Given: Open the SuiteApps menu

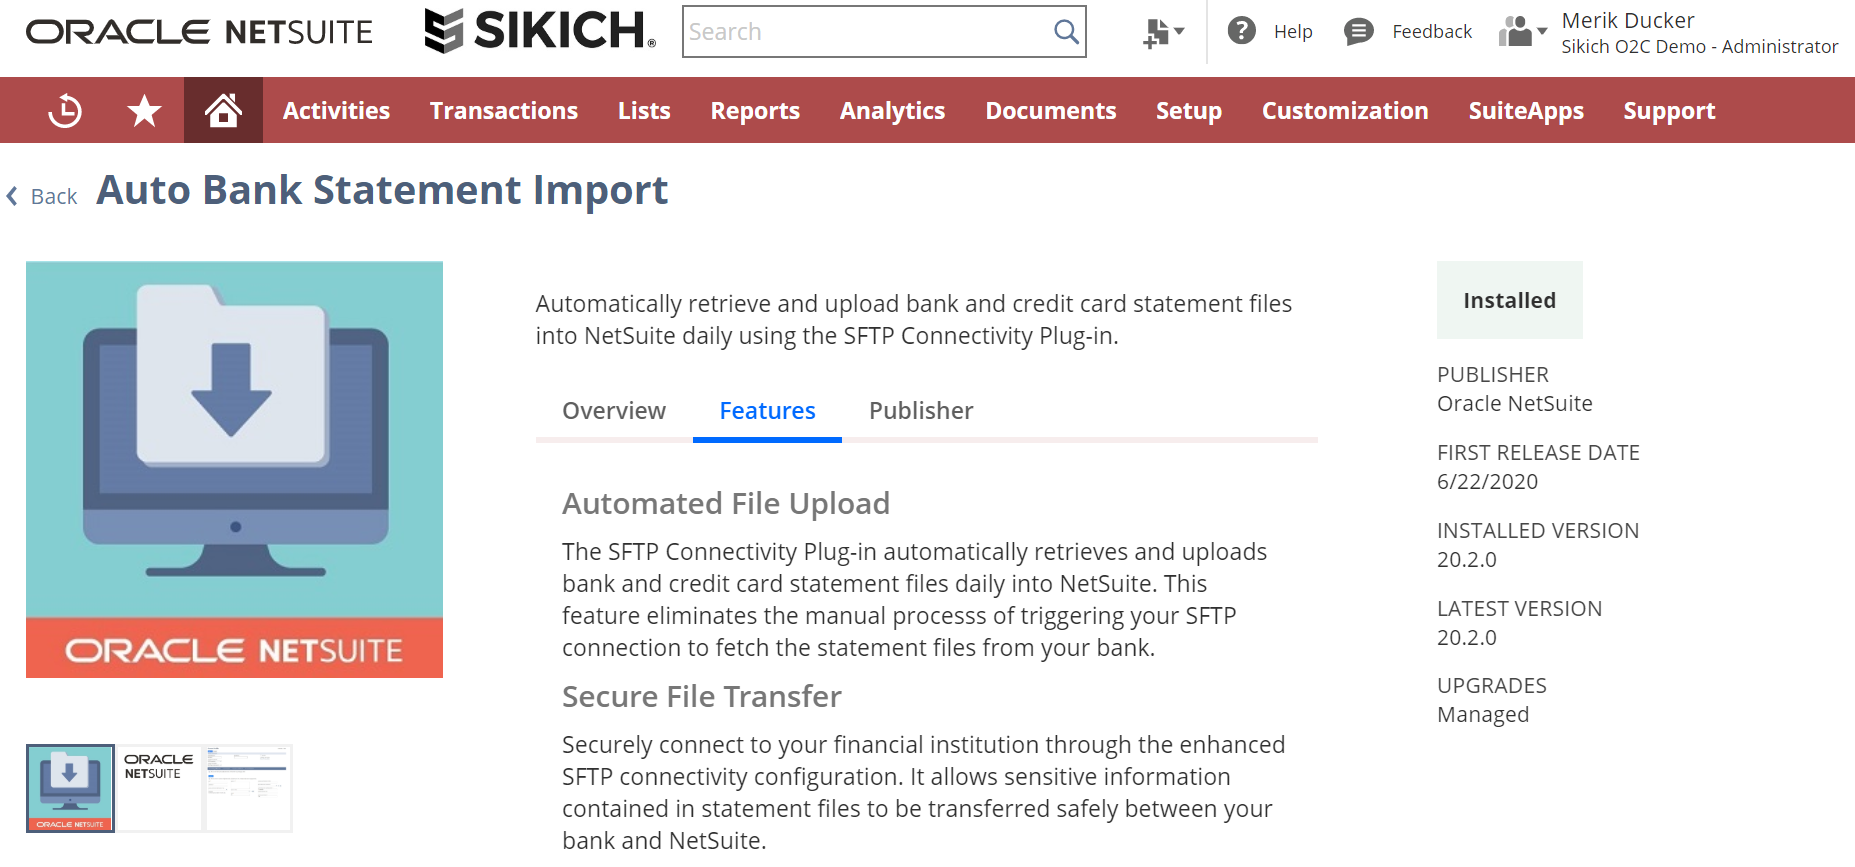Looking at the screenshot, I should pos(1525,110).
